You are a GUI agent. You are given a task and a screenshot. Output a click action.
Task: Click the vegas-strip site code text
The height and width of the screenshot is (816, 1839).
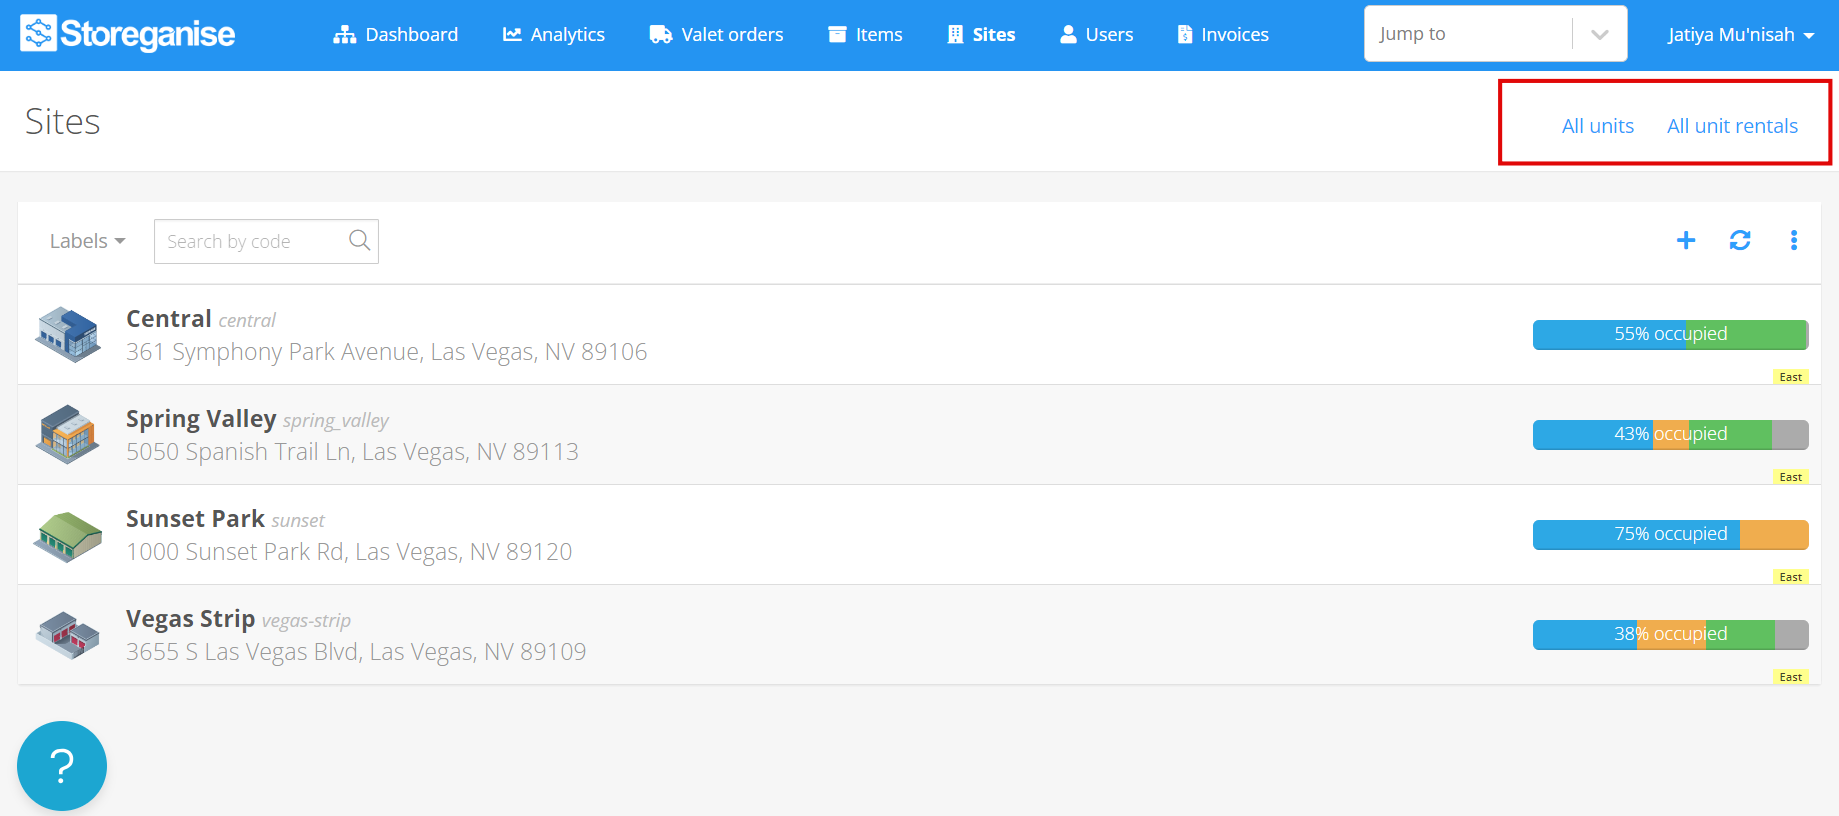pos(306,621)
